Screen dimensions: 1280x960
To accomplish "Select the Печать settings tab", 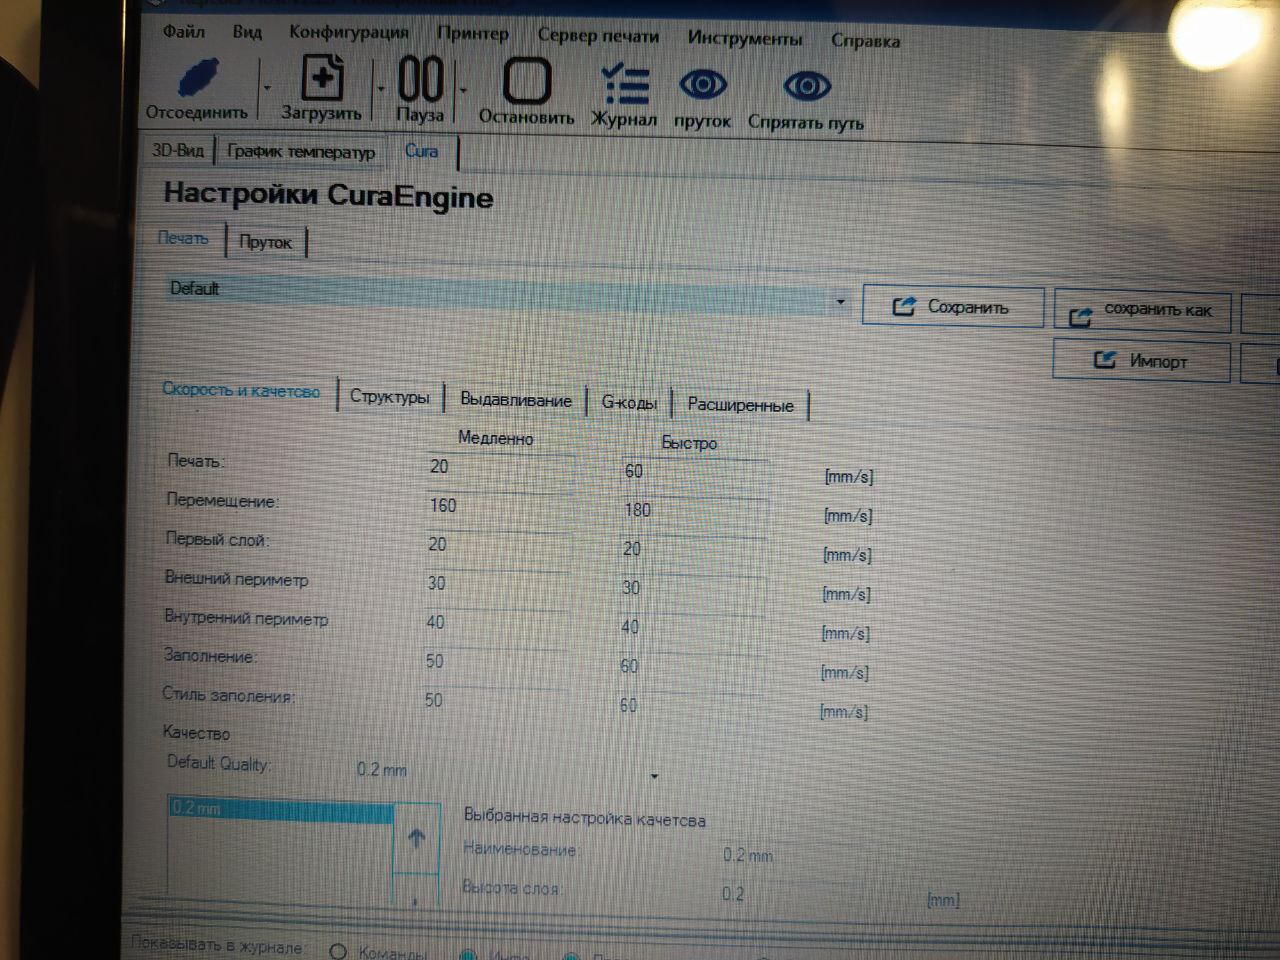I will (x=183, y=238).
